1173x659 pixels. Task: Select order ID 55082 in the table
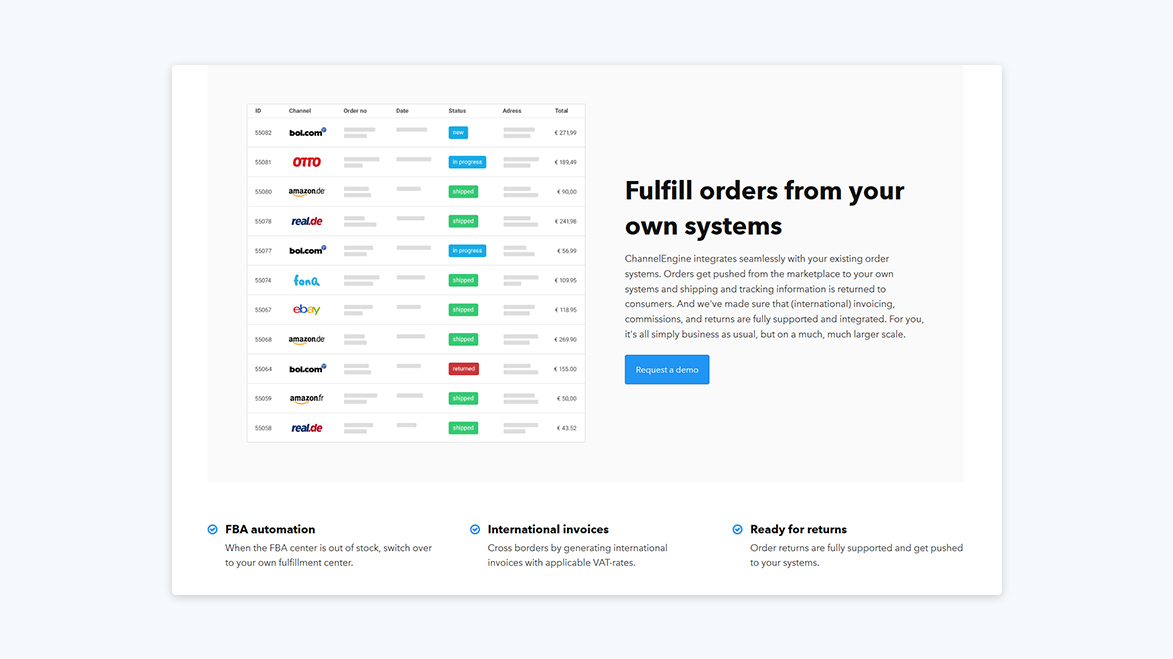point(262,132)
